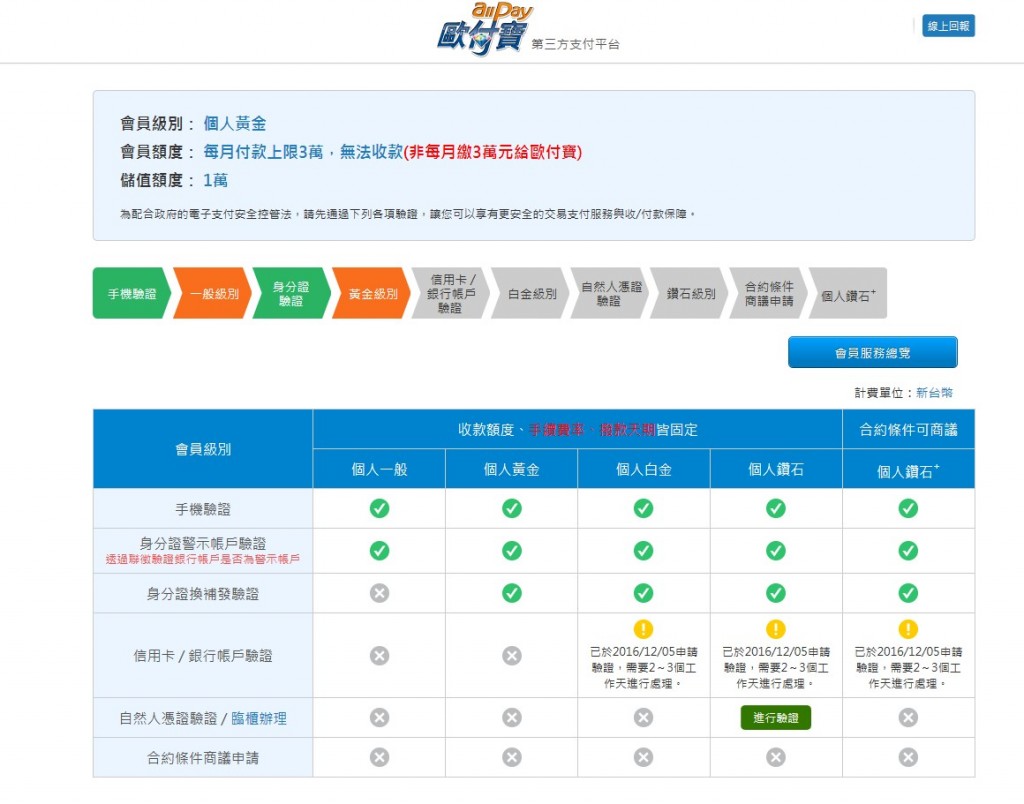This screenshot has height=804, width=1024.
Task: Click 自然人憑證驗證 gray X under 個人鑽石+
Action: [908, 718]
